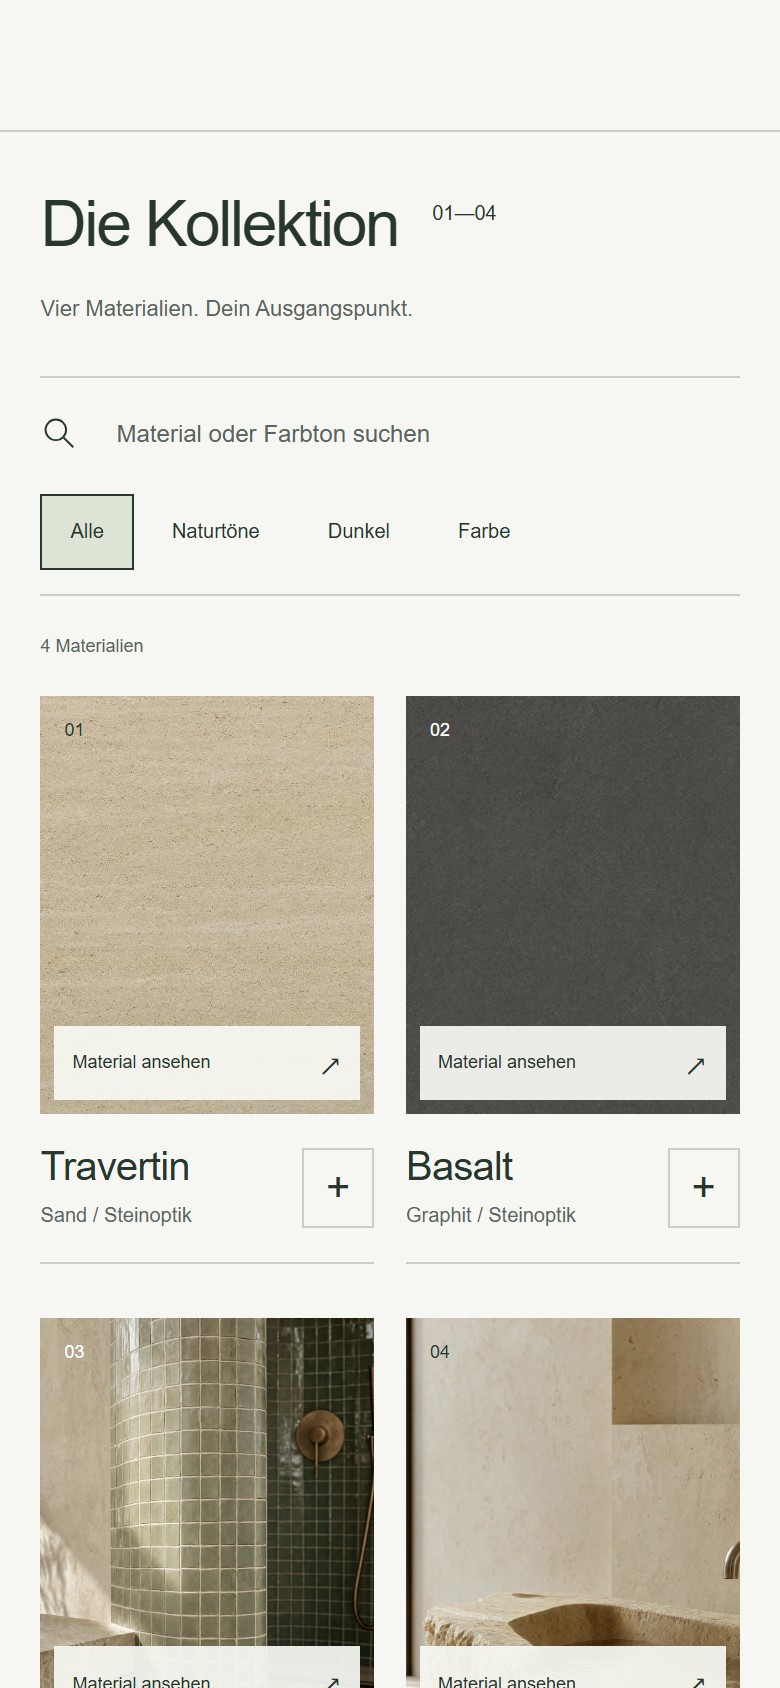Screen dimensions: 780x1688
Task: Filter by Dunkel
Action: [x=359, y=532]
